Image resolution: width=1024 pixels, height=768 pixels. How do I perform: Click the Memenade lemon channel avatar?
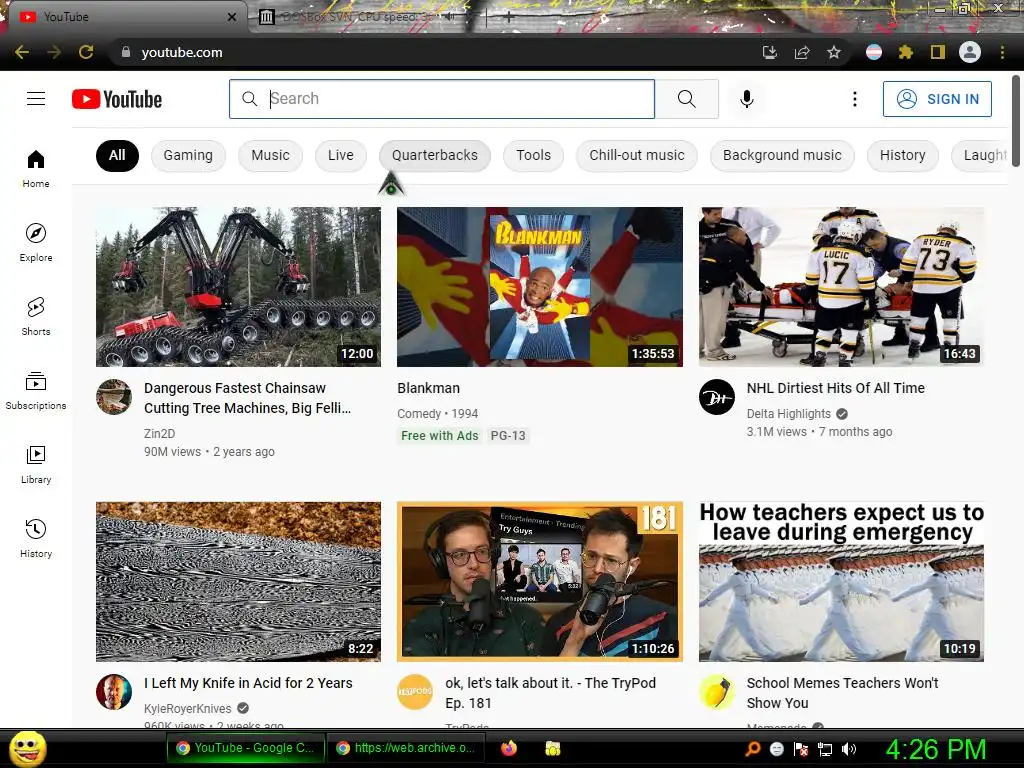(x=716, y=692)
